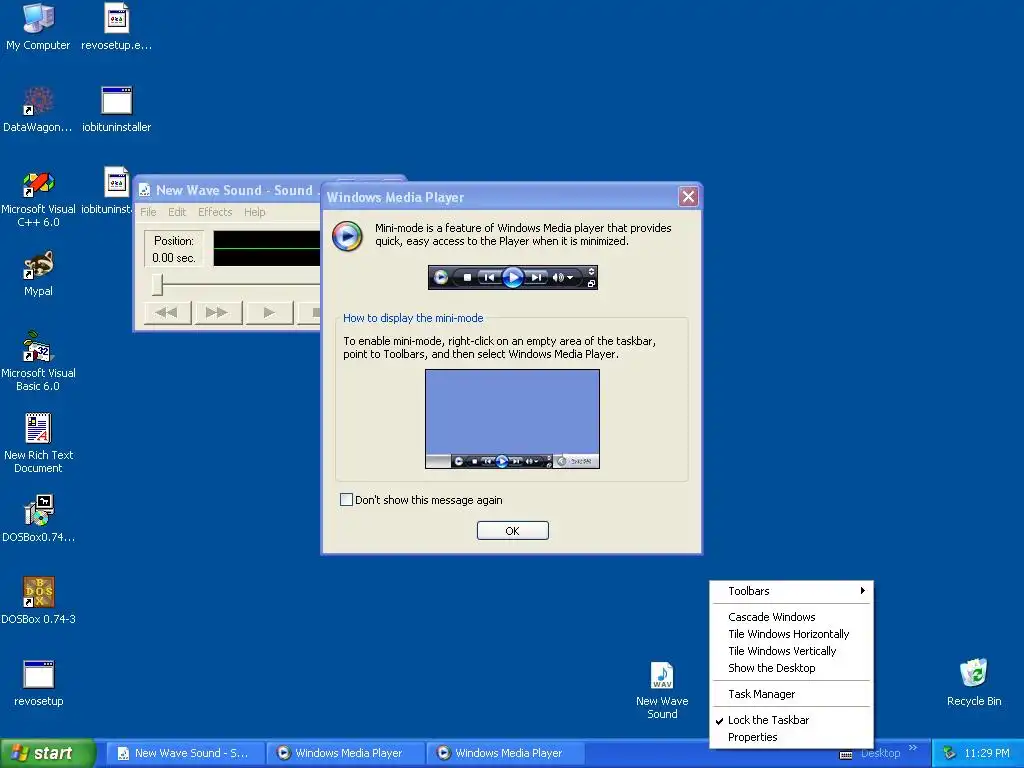This screenshot has height=768, width=1024.
Task: Select the DOSBox0.74... installer icon
Action: (x=38, y=511)
